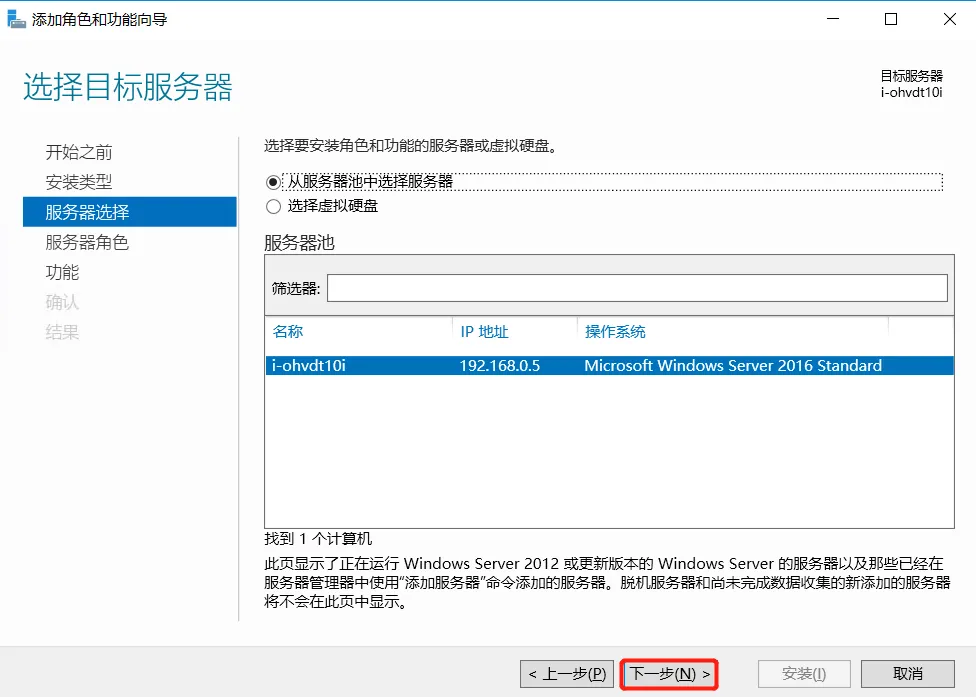Click the 筛选器 filter input box
Viewport: 976px width, 697px height.
(637, 288)
